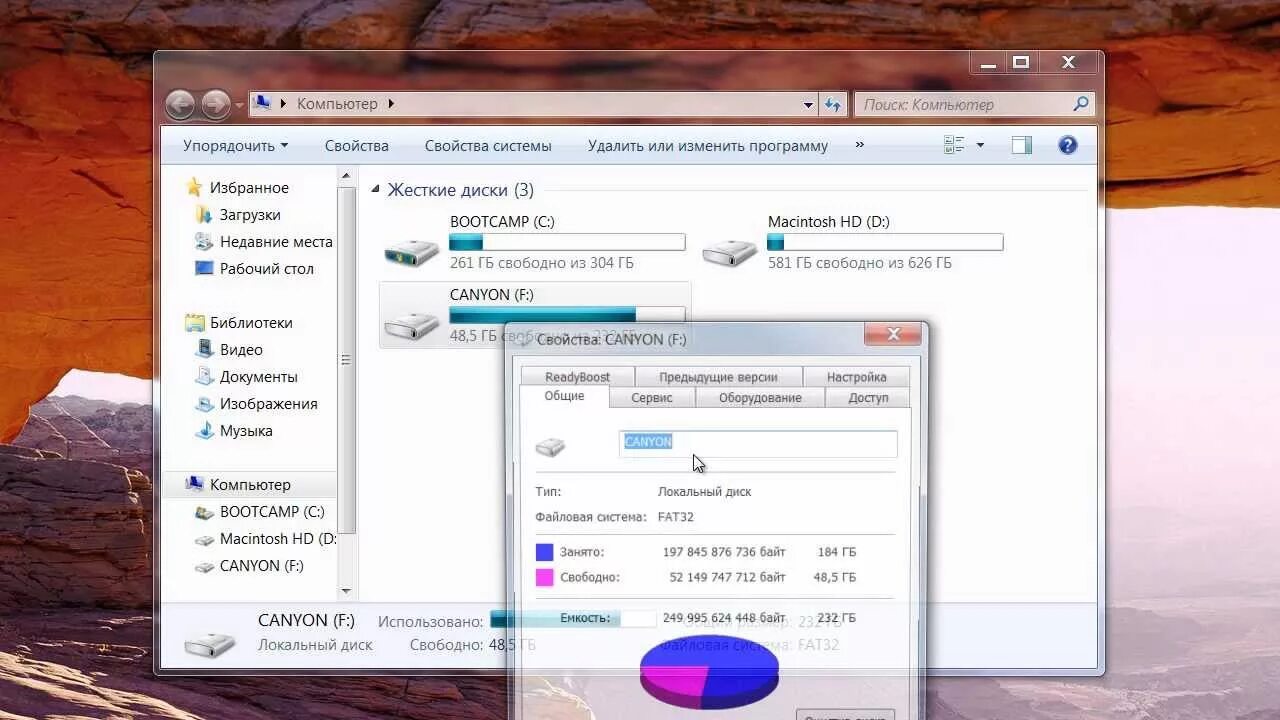Image resolution: width=1280 pixels, height=720 pixels.
Task: Open the Документы library
Action: tap(258, 377)
